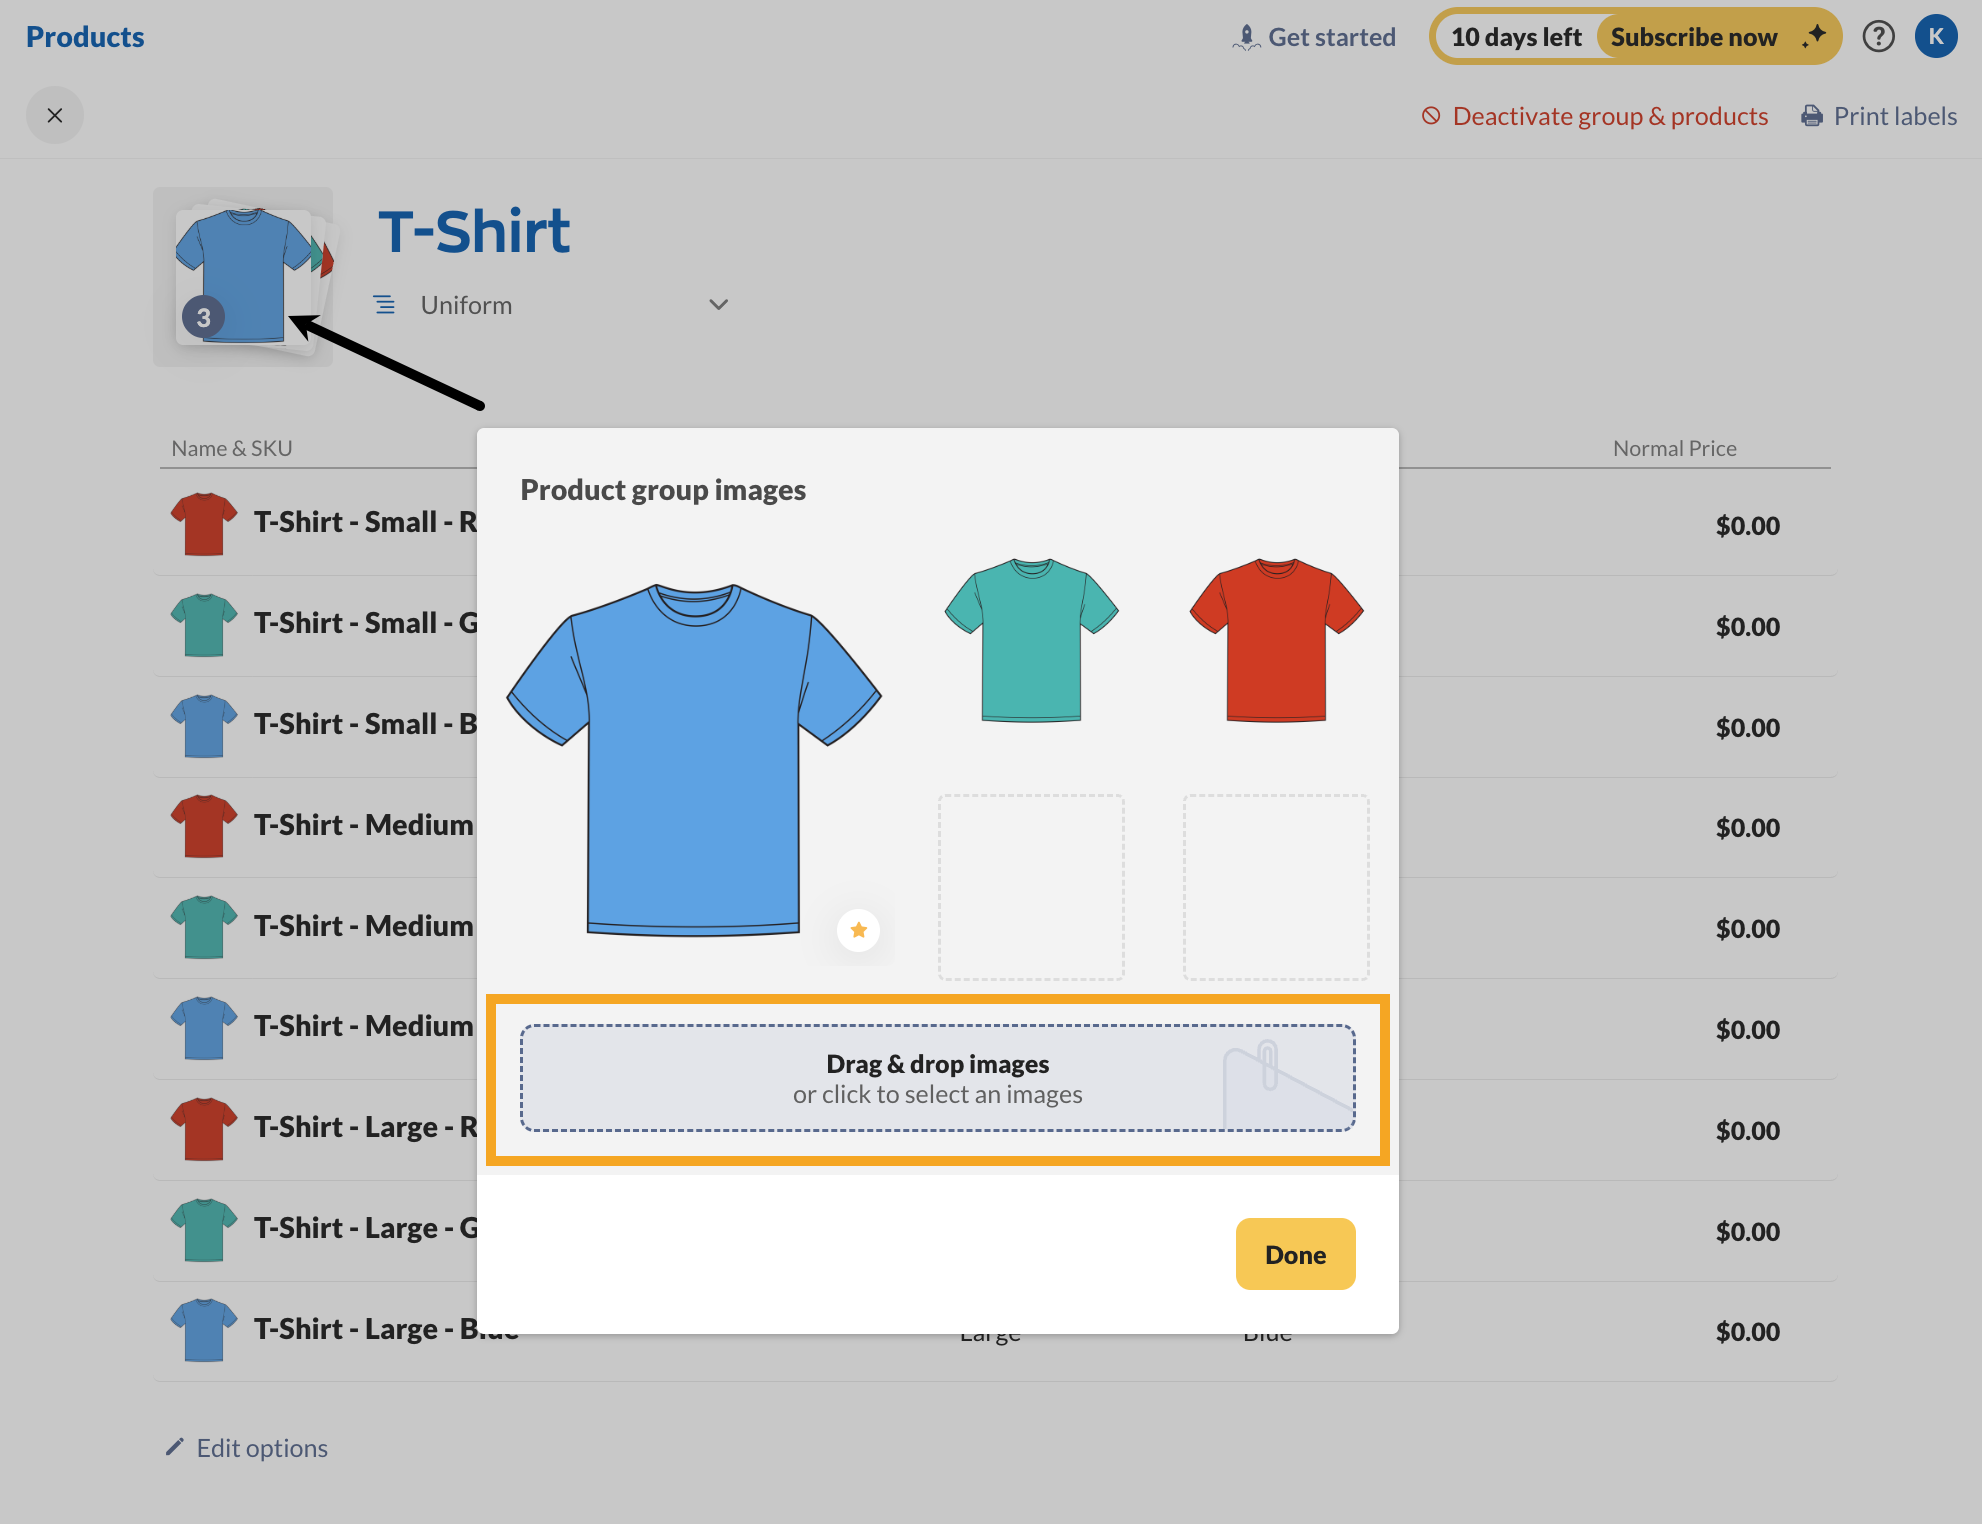Click the prohibition icon next to Deactivate group
The width and height of the screenshot is (1982, 1524).
(x=1430, y=116)
